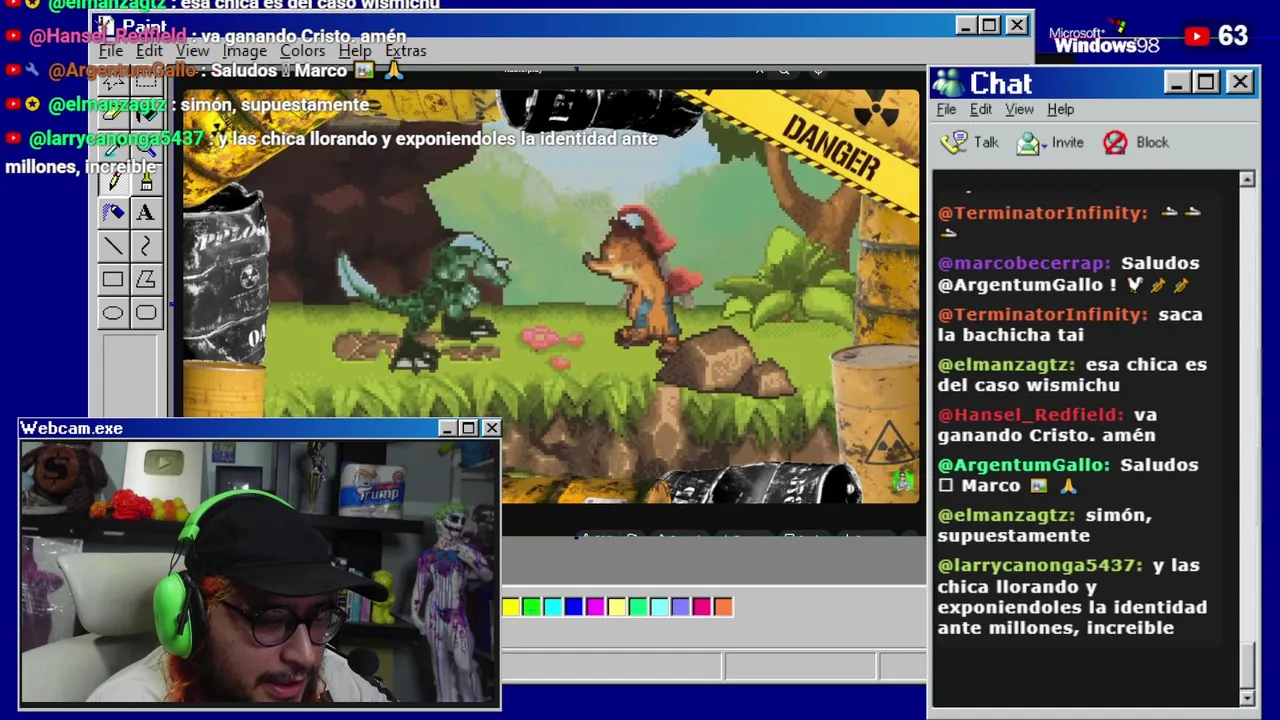Pick the yellow color swatch
Viewport: 1280px width, 720px height.
pyautogui.click(x=511, y=606)
